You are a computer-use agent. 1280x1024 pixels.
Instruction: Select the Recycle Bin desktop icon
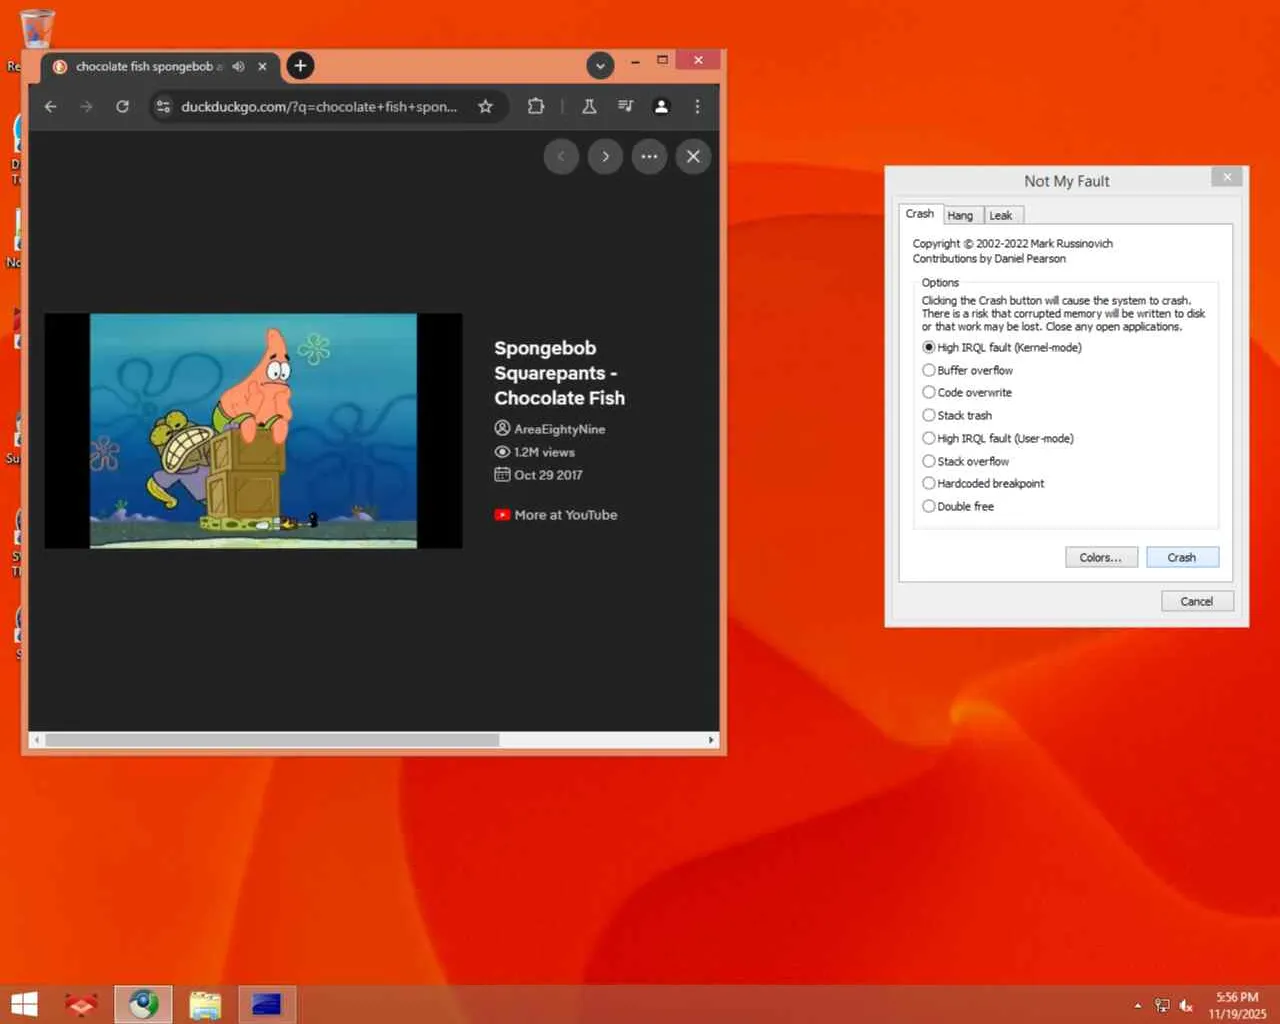click(37, 28)
